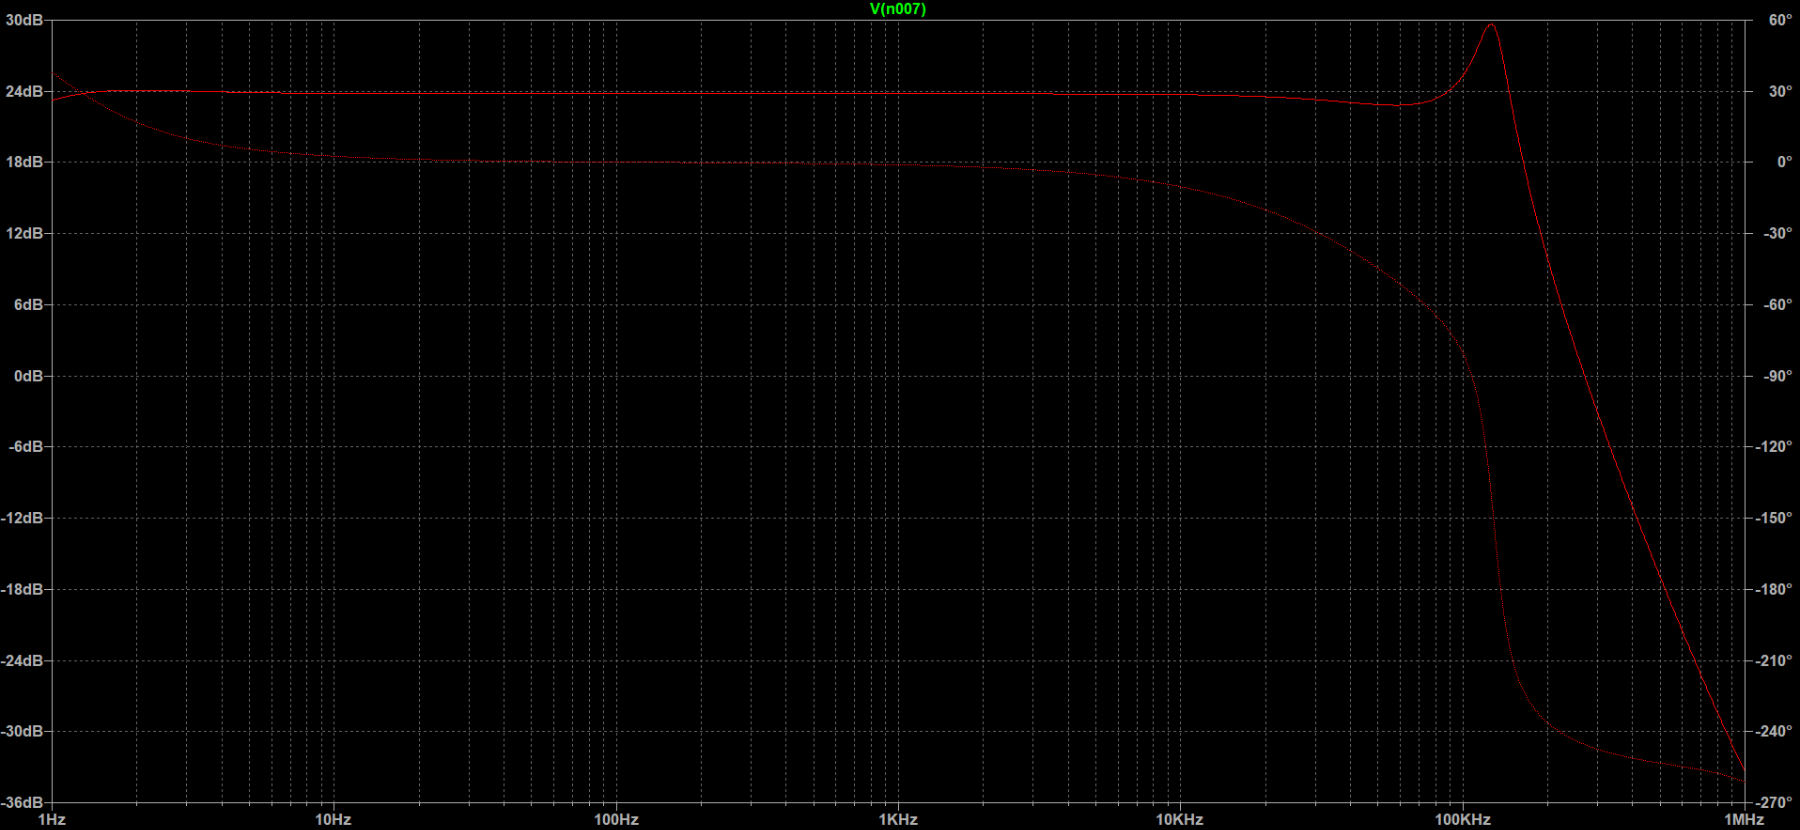Select the -36dB label on left axis
Image resolution: width=1800 pixels, height=830 pixels.
22,802
